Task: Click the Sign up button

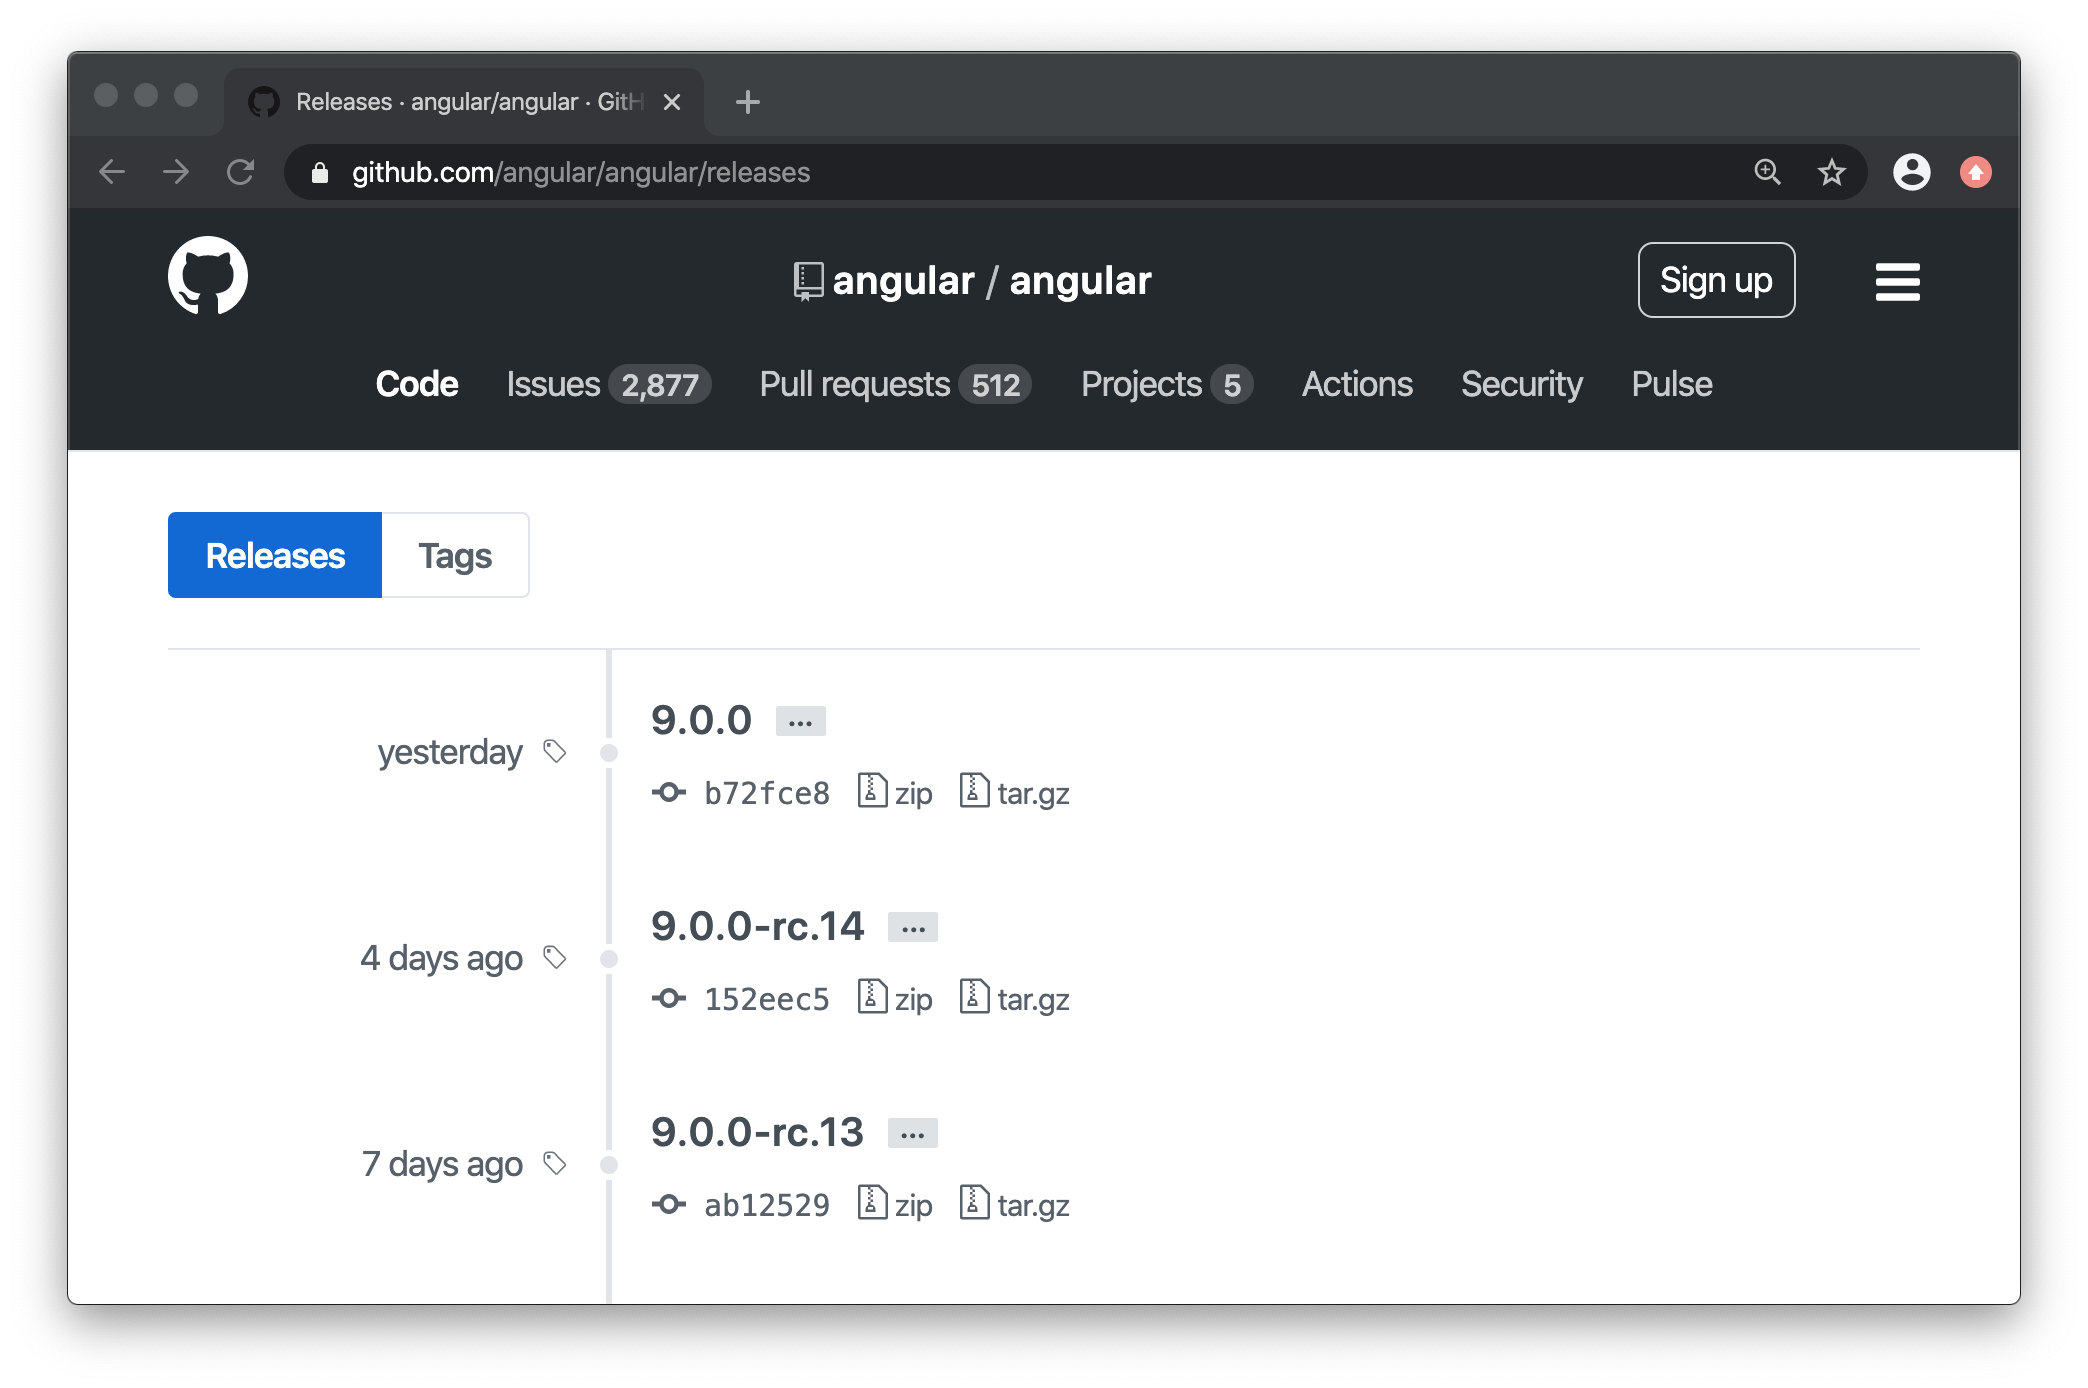Action: coord(1718,280)
